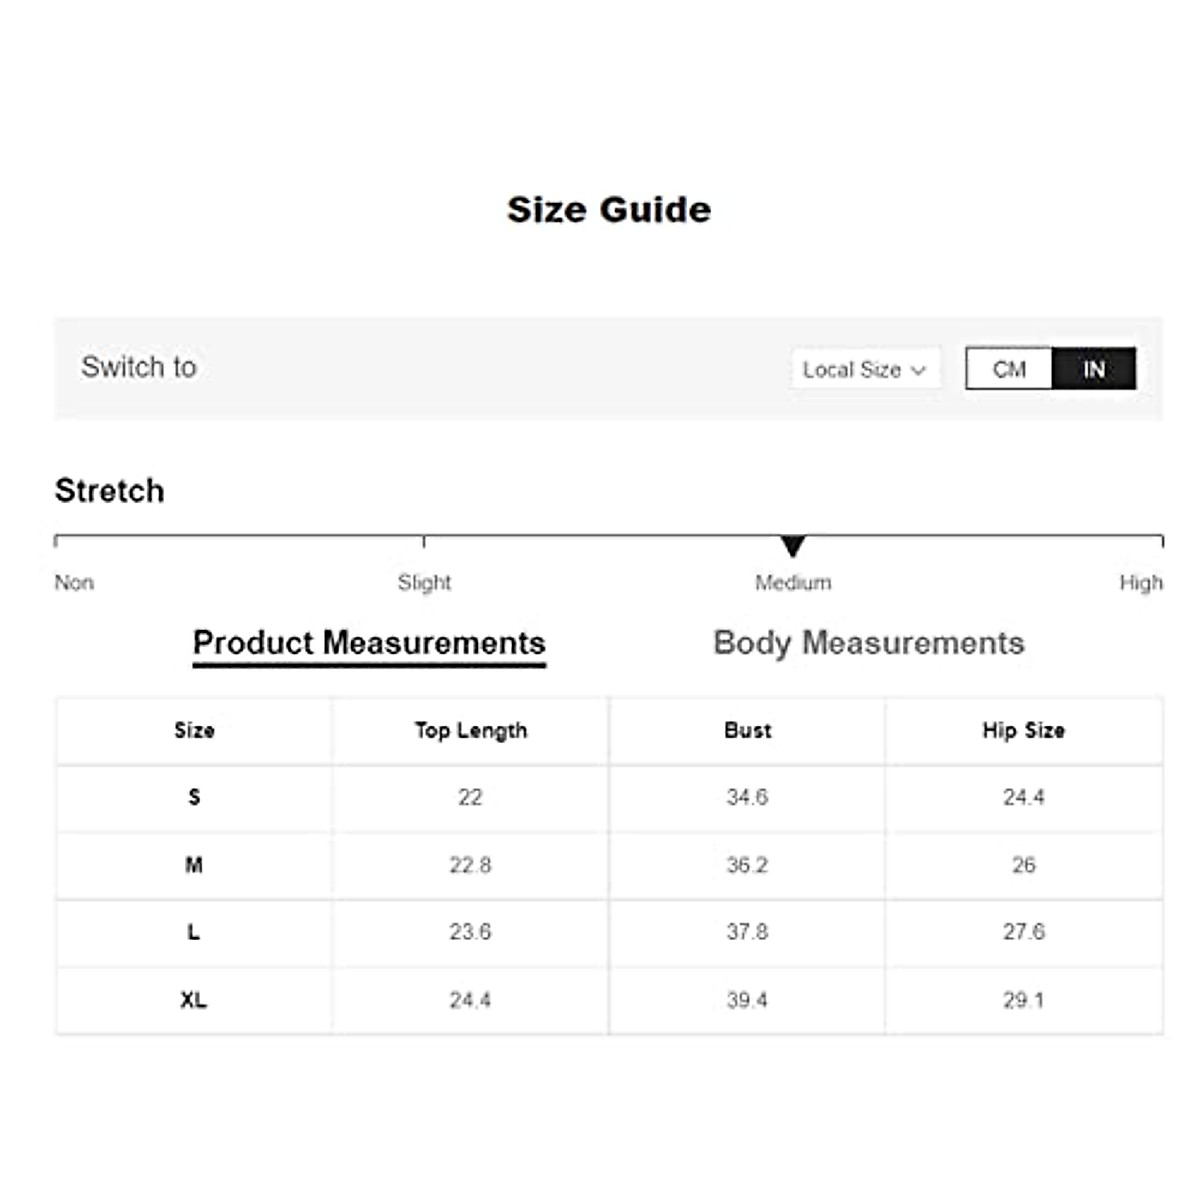The height and width of the screenshot is (1200, 1200).
Task: Click the Medium stretch marker triangle
Action: [x=793, y=546]
